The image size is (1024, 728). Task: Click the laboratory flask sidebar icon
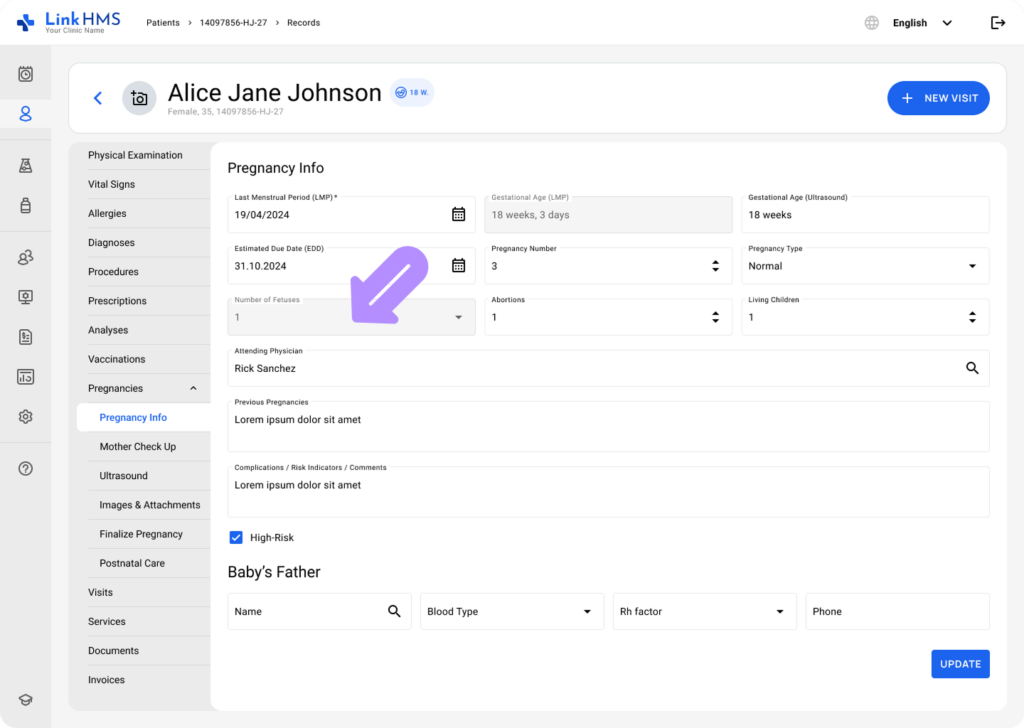tap(26, 166)
